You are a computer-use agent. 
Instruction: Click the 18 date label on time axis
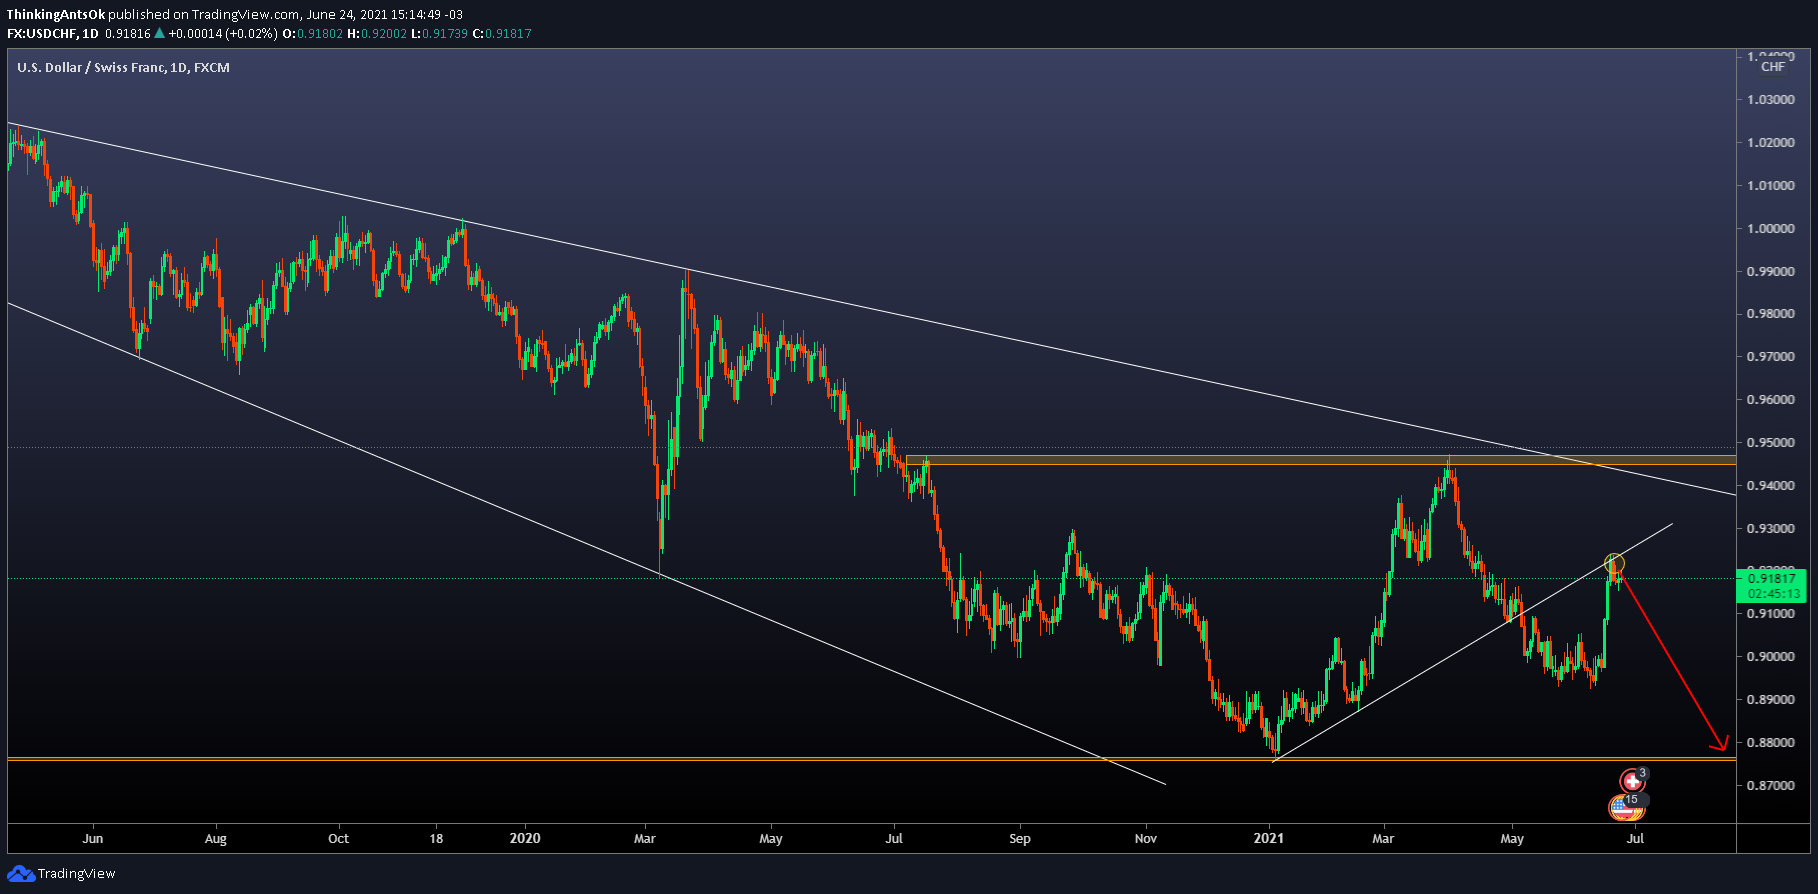(436, 839)
